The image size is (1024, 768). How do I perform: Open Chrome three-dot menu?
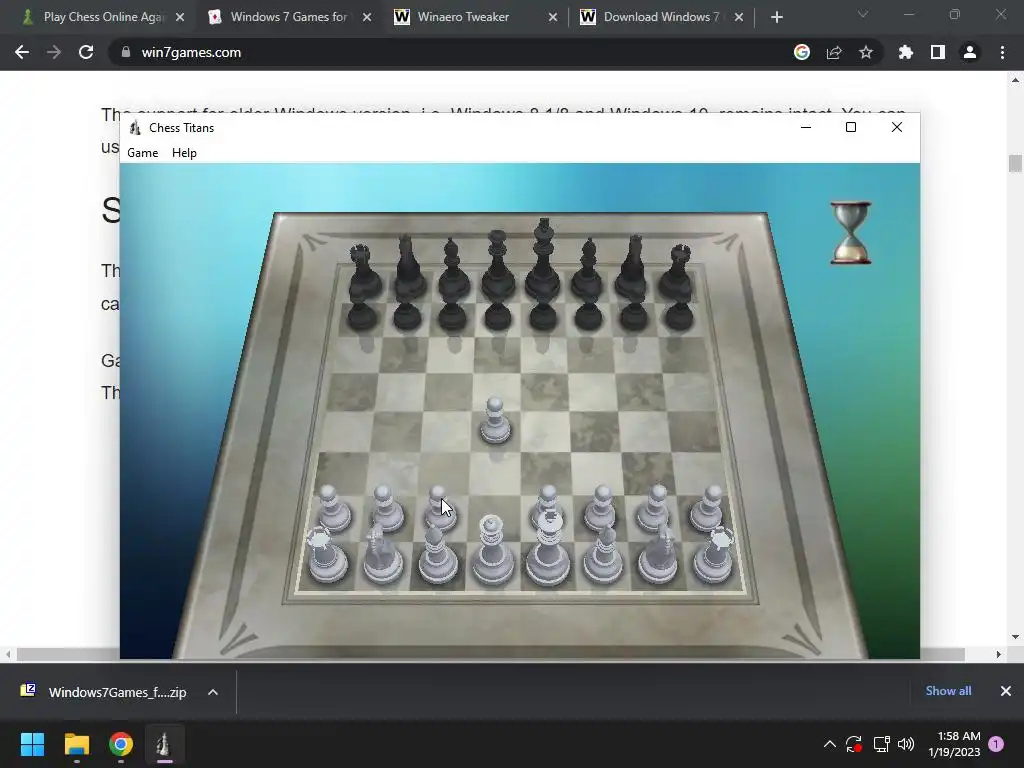click(1002, 52)
